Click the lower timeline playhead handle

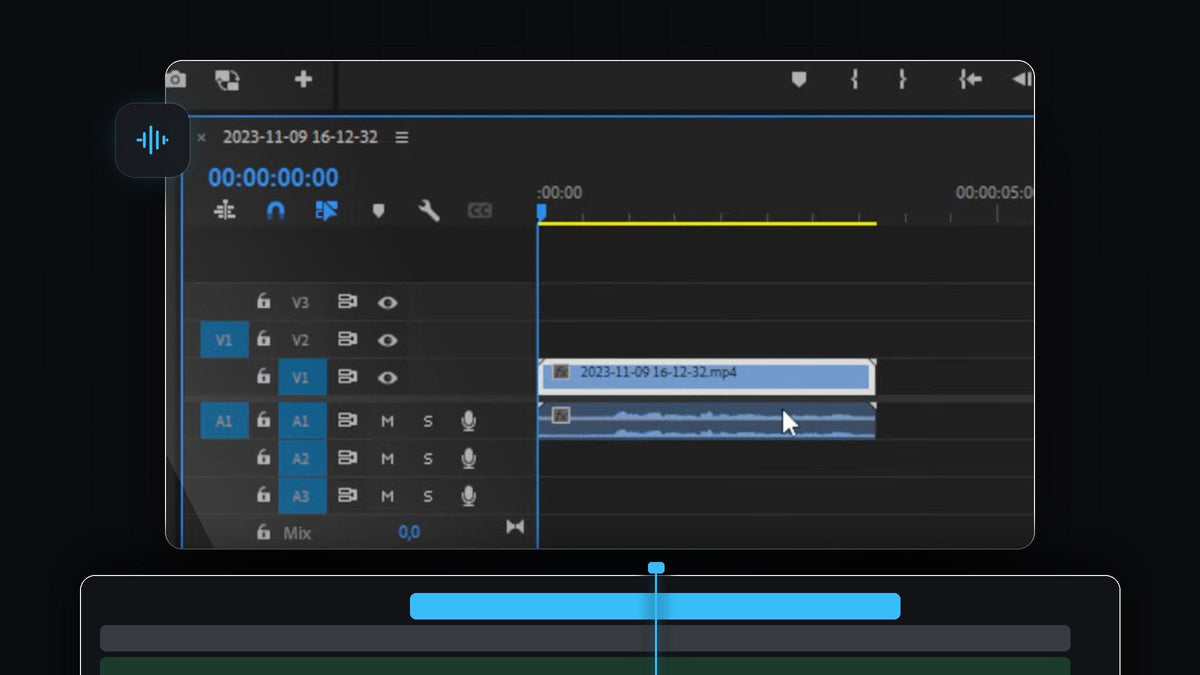(x=656, y=568)
